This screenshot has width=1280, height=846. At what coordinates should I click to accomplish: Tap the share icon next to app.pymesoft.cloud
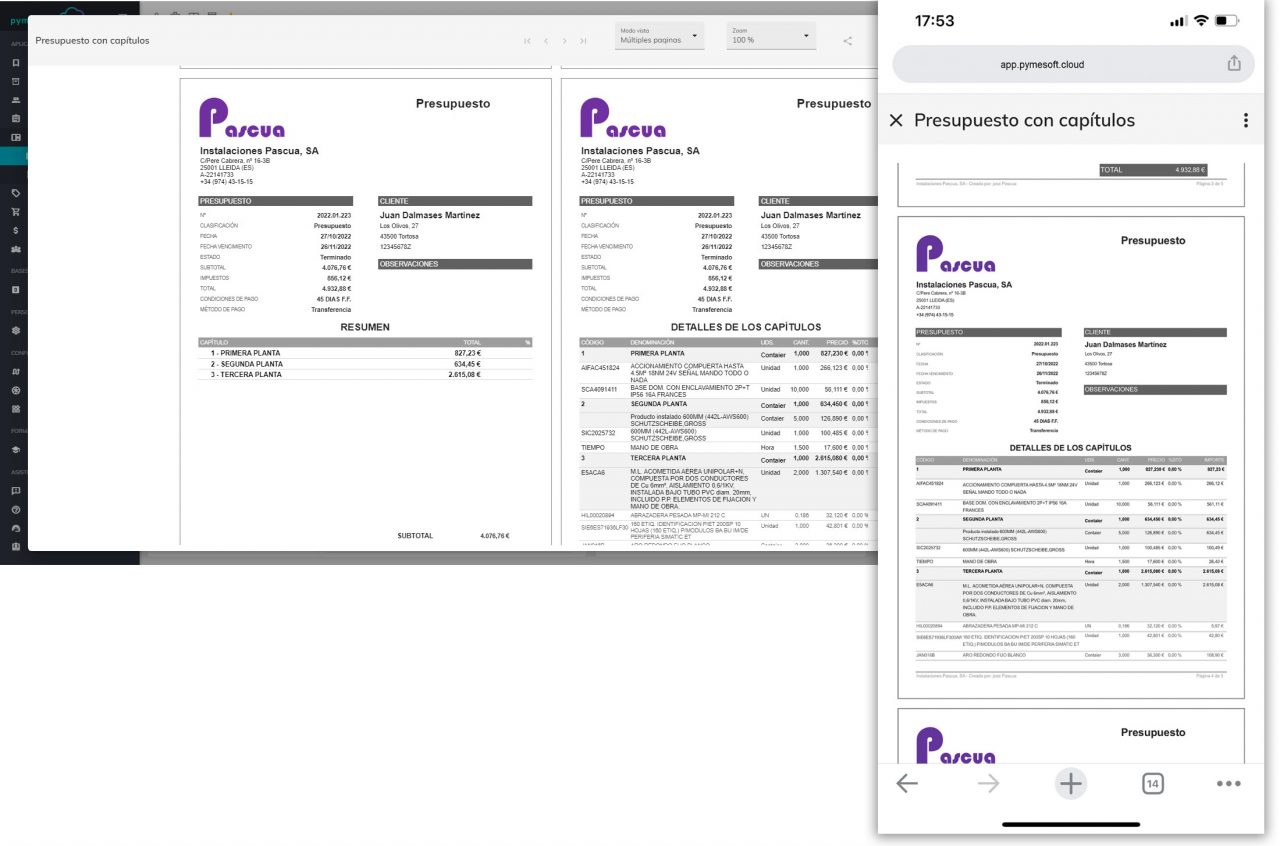point(1235,62)
